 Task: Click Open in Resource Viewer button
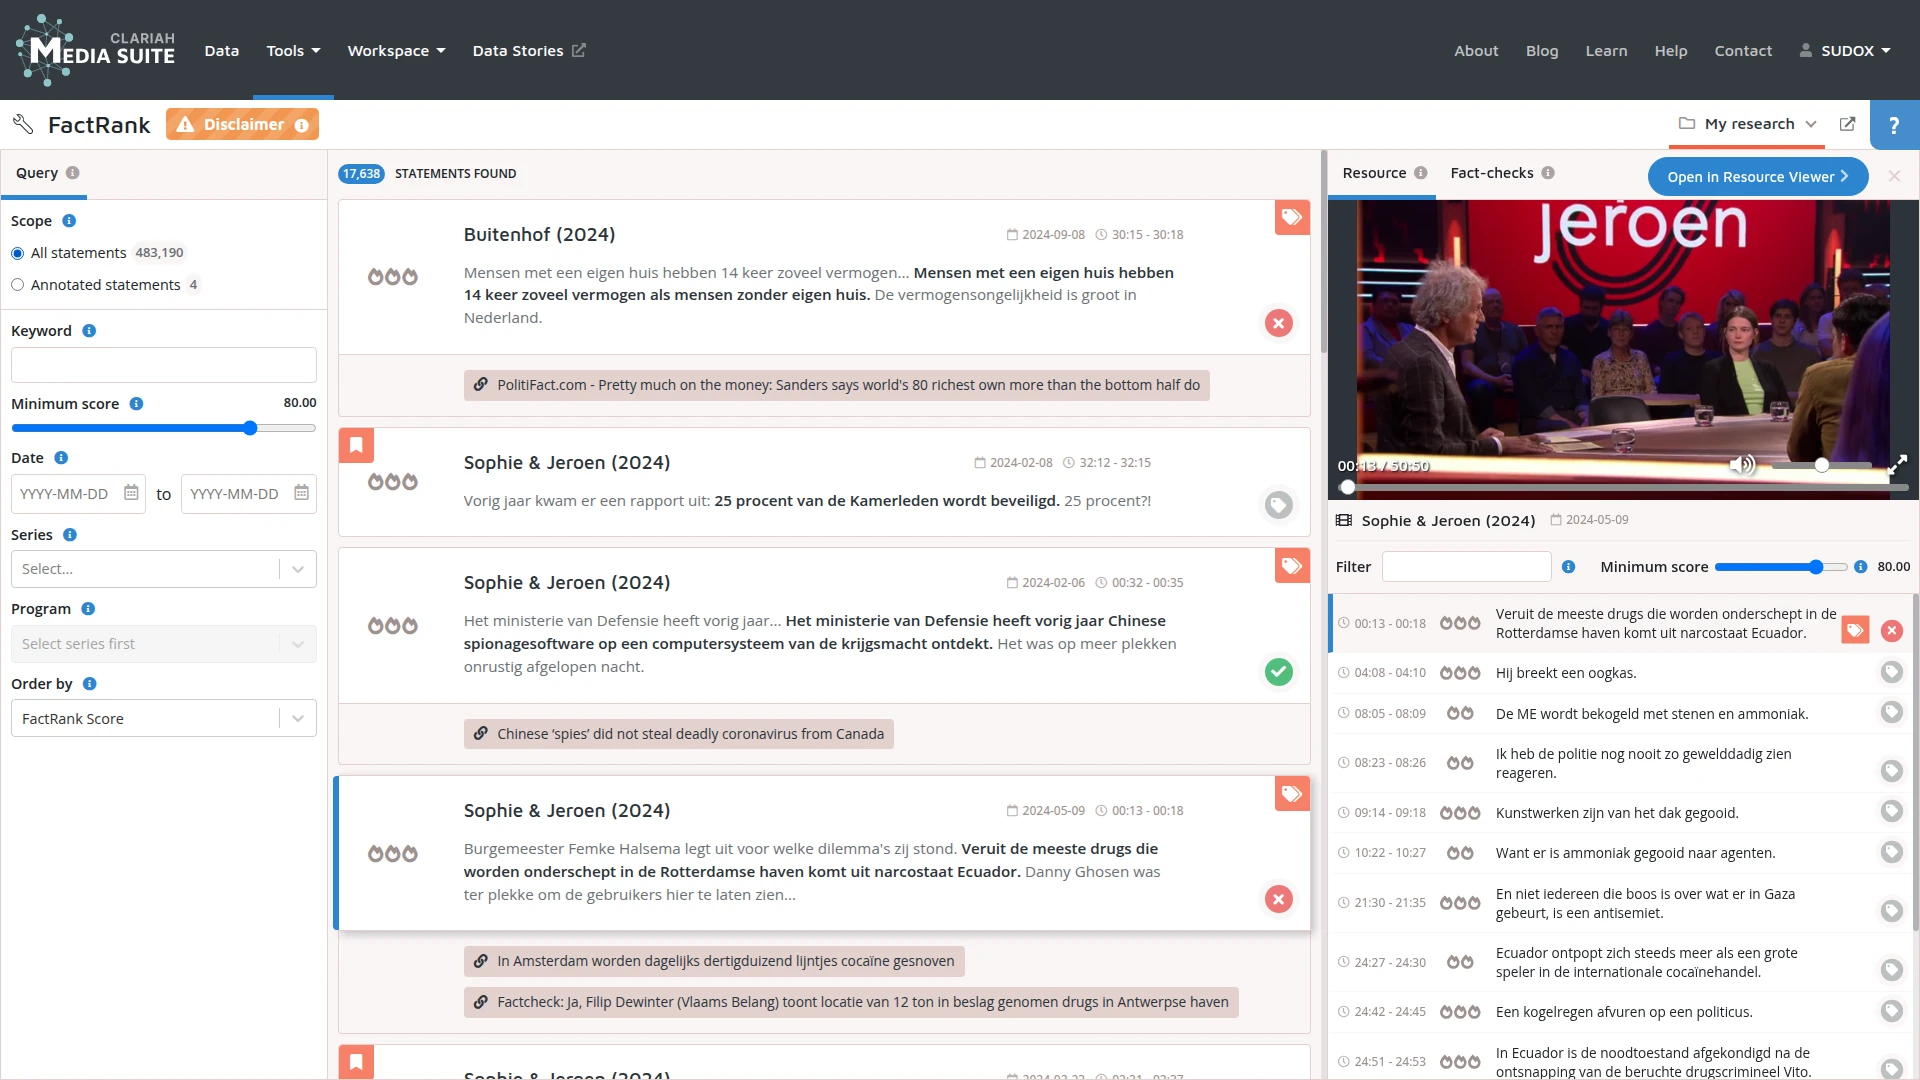(x=1757, y=177)
